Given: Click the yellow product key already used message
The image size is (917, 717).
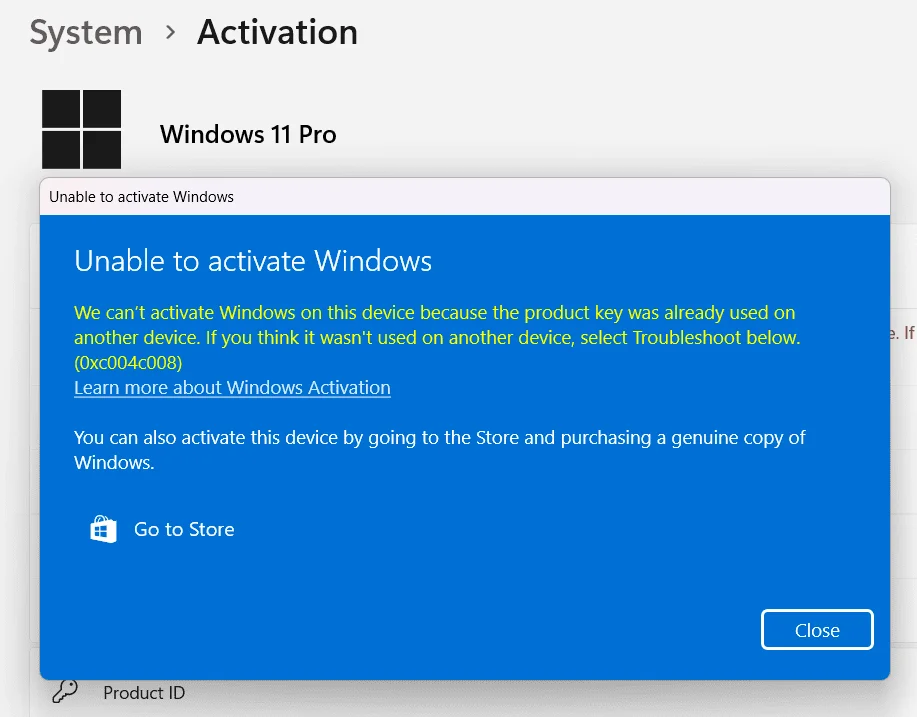Looking at the screenshot, I should click(x=437, y=337).
